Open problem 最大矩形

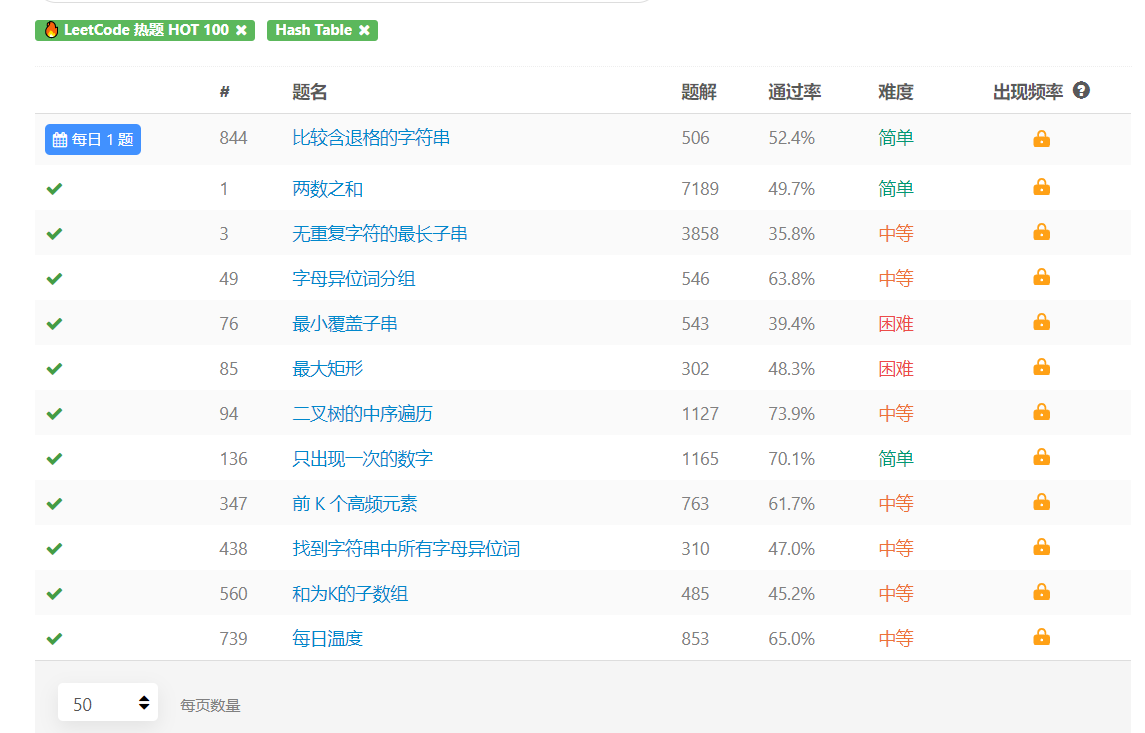(x=327, y=369)
